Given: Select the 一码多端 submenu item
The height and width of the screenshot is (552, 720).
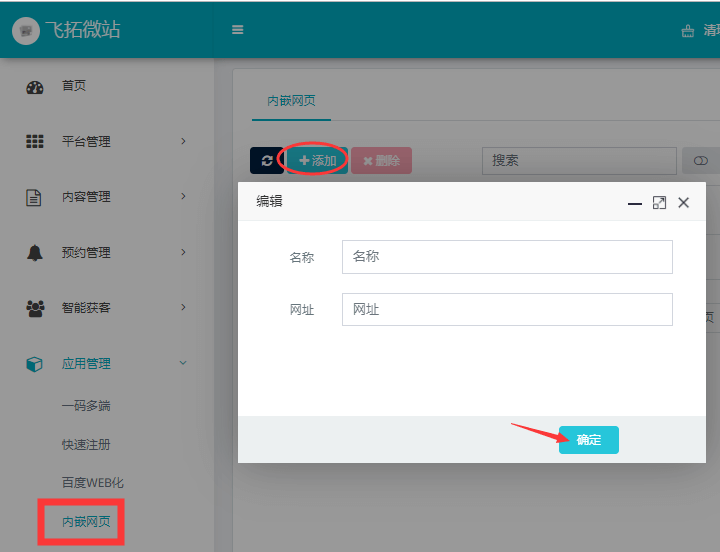Looking at the screenshot, I should click(86, 406).
